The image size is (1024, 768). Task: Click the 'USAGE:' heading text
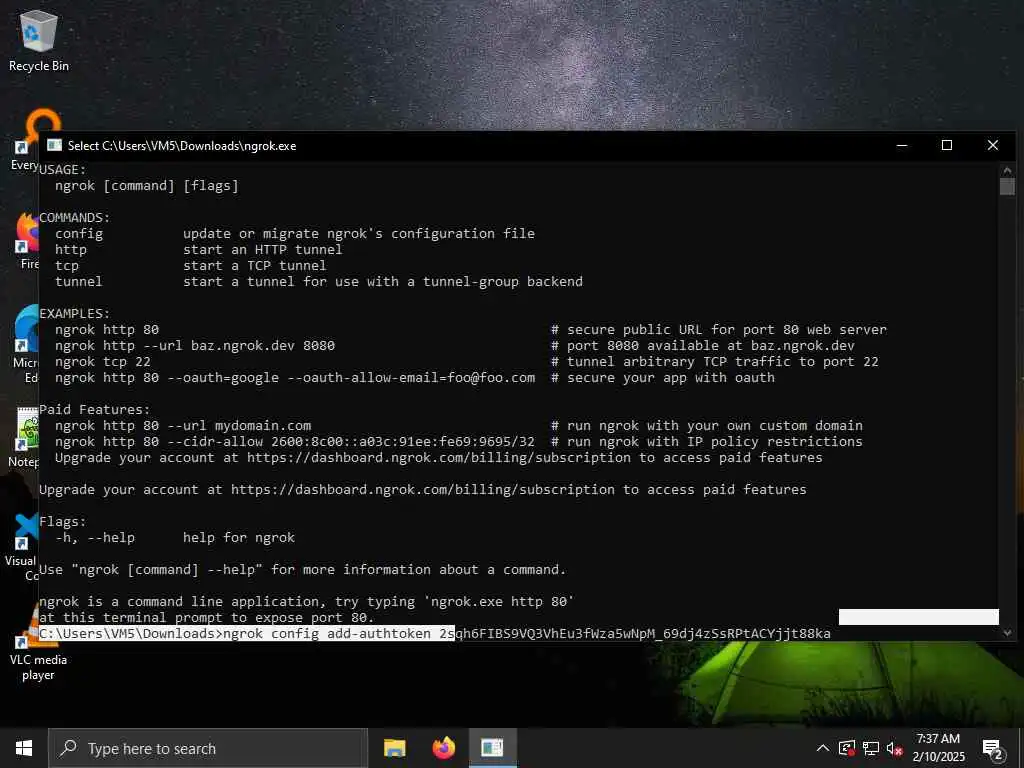coord(62,170)
